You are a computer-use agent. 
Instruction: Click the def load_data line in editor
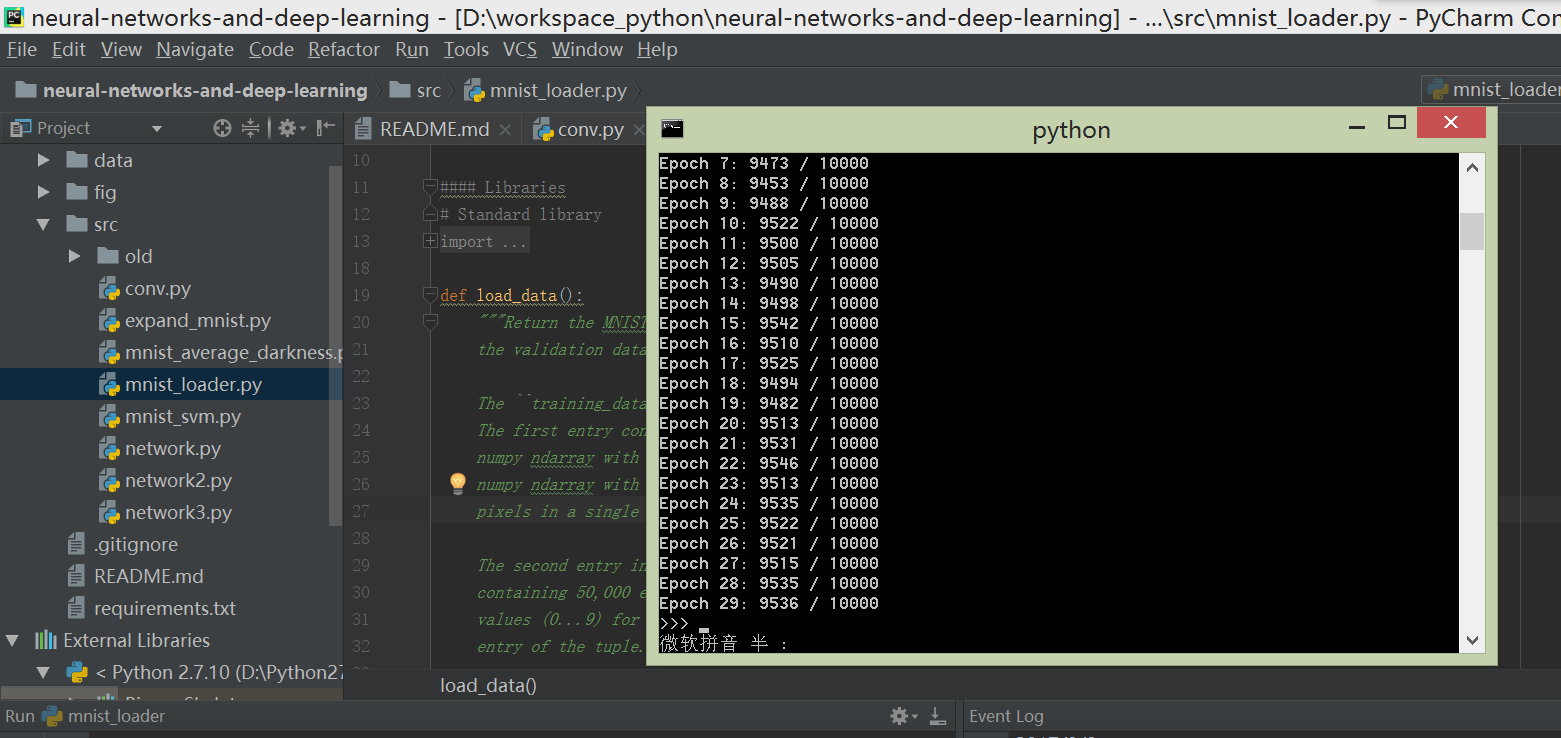click(512, 295)
